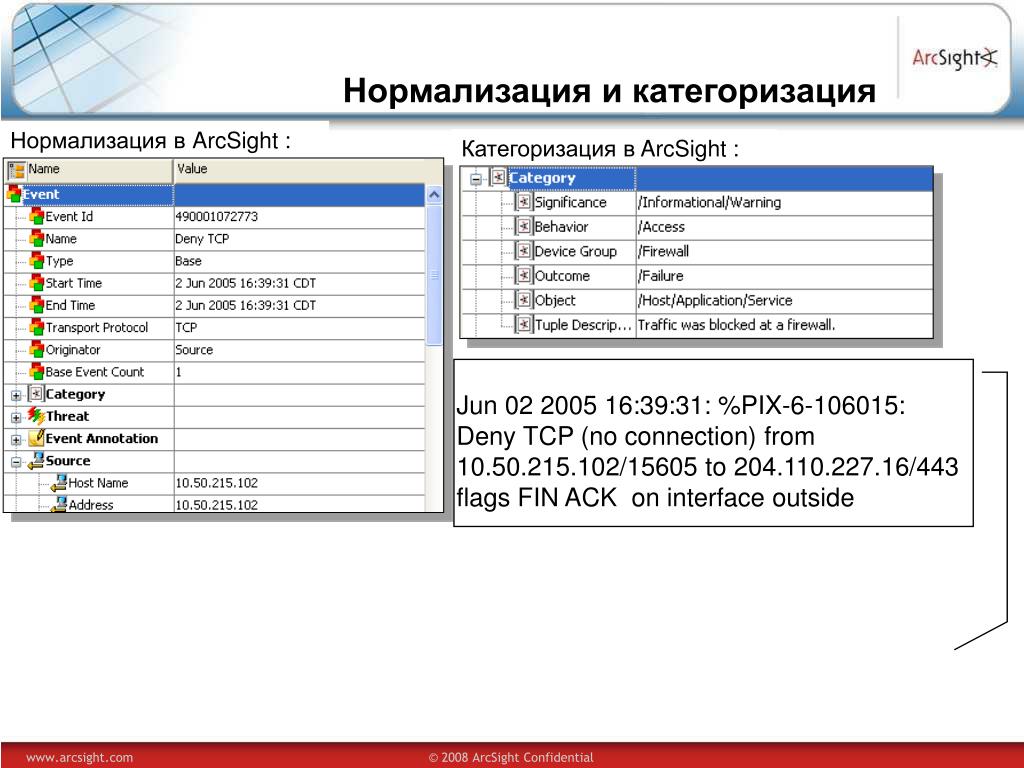Viewport: 1024px width, 768px height.
Task: Select the End Time value cell
Action: pyautogui.click(x=299, y=306)
